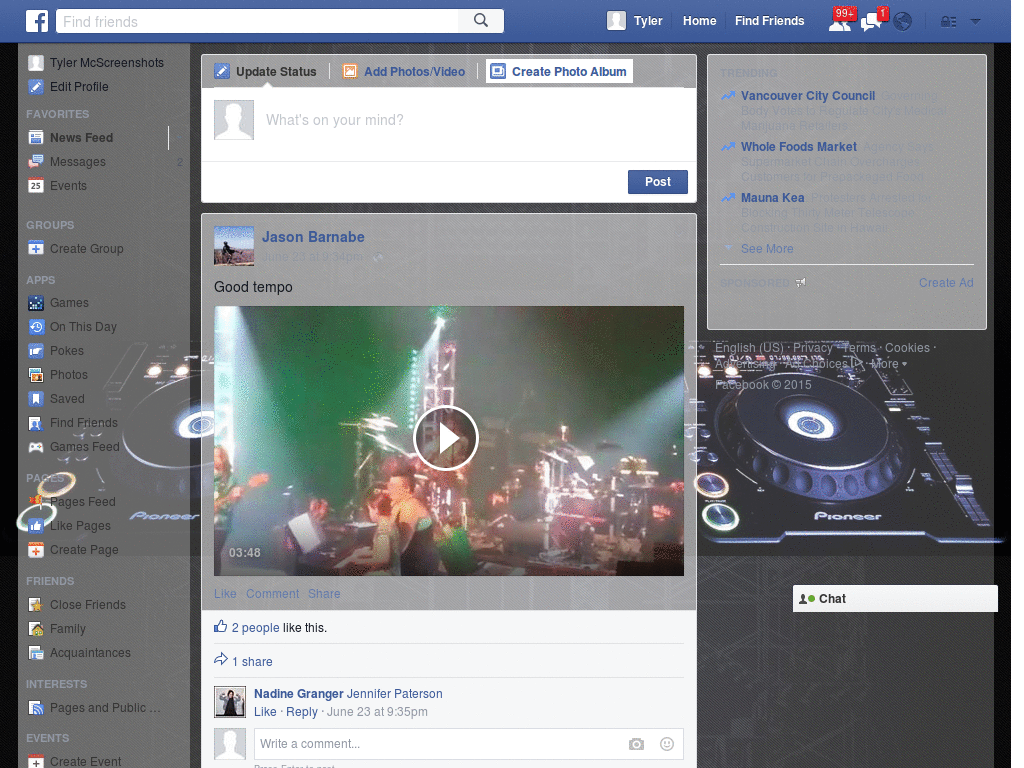Viewport: 1024px width, 768px height.
Task: Open the 2 people likes link
Action: coord(255,628)
